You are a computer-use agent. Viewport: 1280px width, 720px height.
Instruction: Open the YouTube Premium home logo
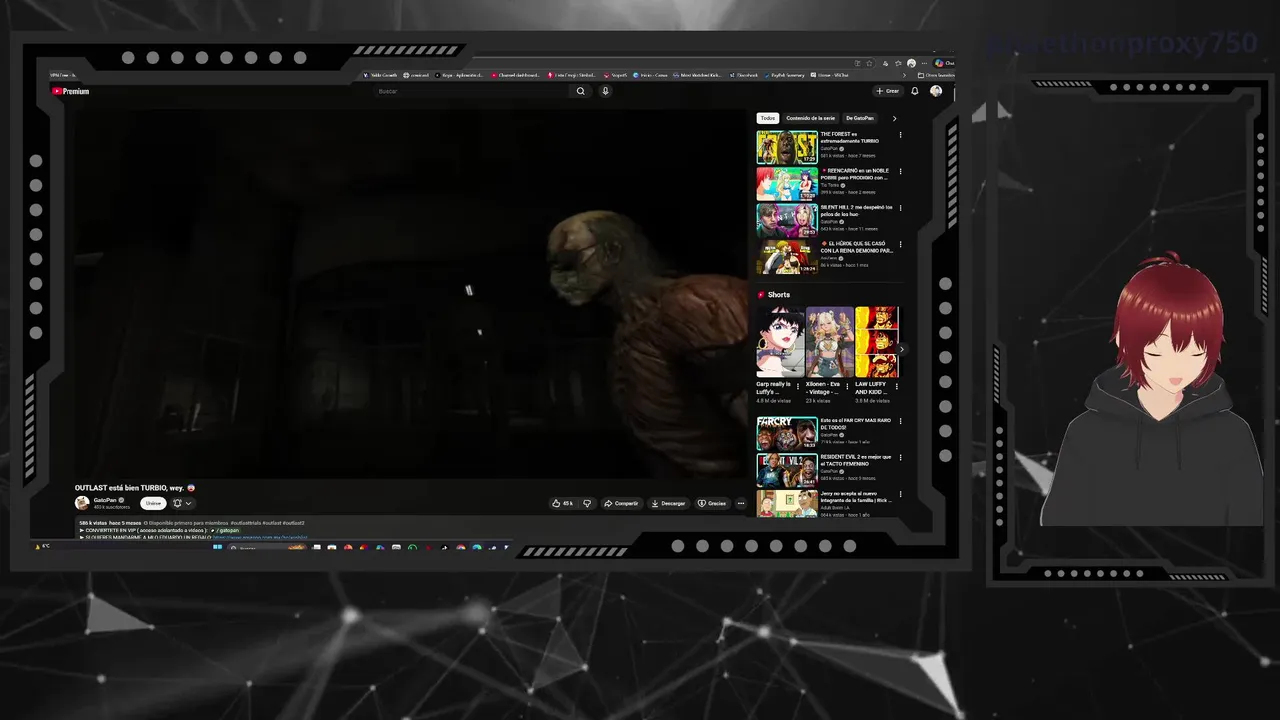[71, 91]
